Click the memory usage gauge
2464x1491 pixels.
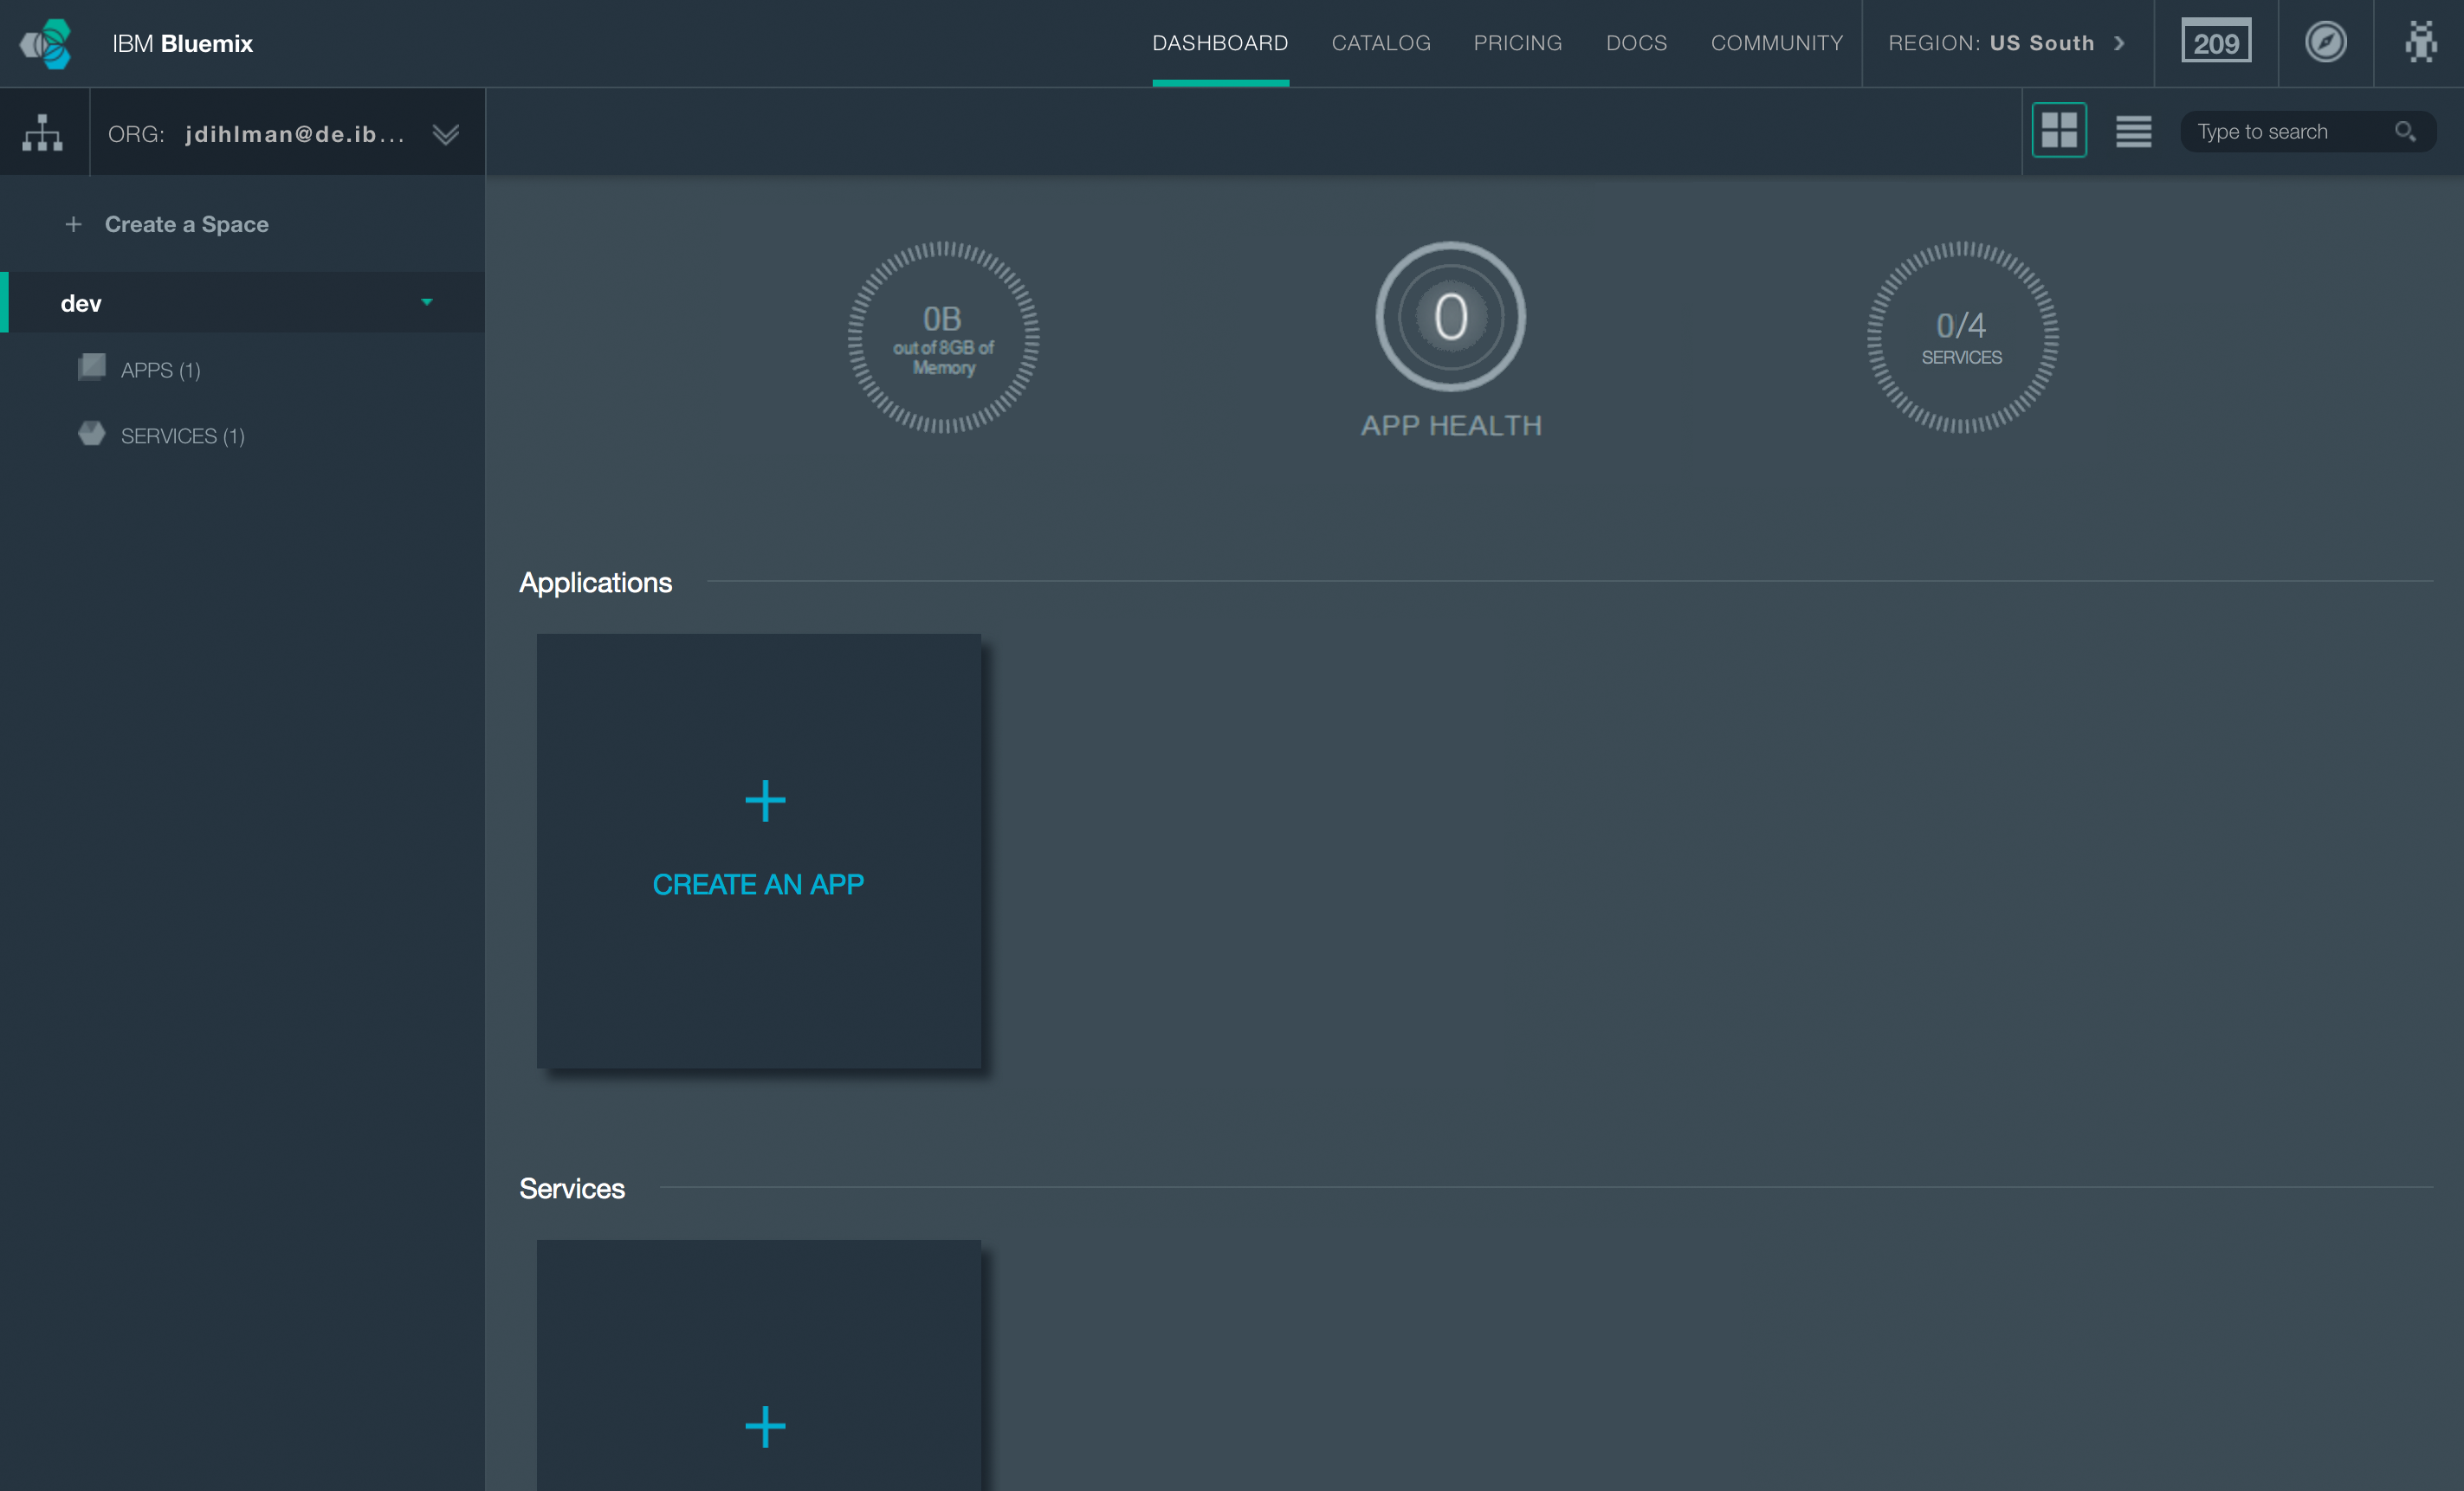(943, 337)
